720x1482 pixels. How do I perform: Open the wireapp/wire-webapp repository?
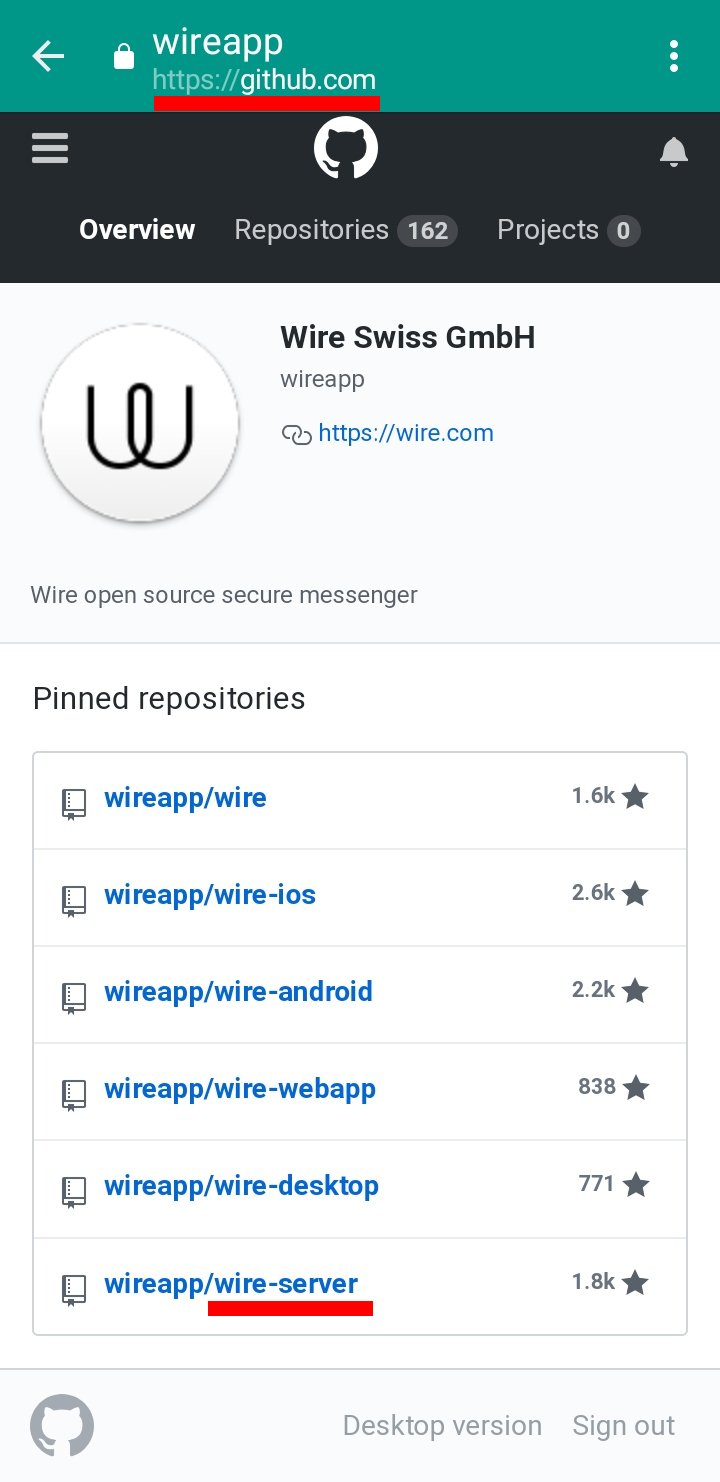[240, 1089]
